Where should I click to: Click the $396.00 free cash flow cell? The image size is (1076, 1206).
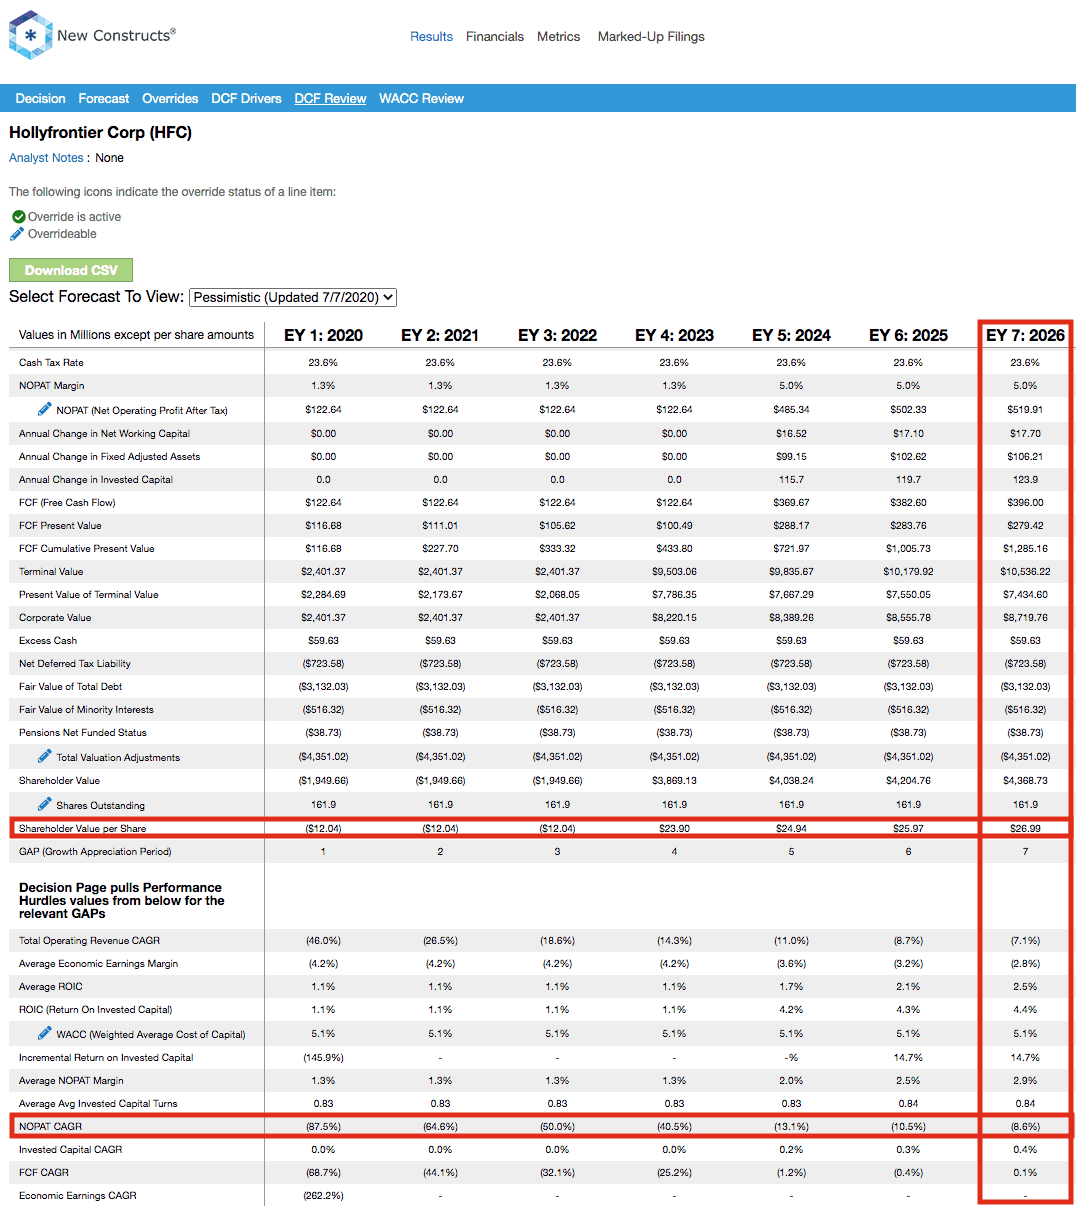(1025, 503)
